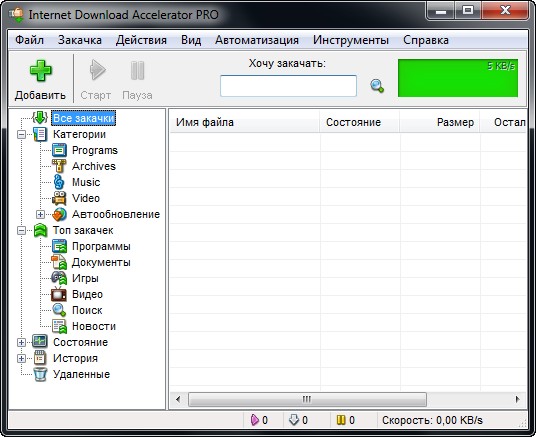Click the Поиск magnifier icon in tree
This screenshot has width=536, height=437.
click(x=59, y=310)
